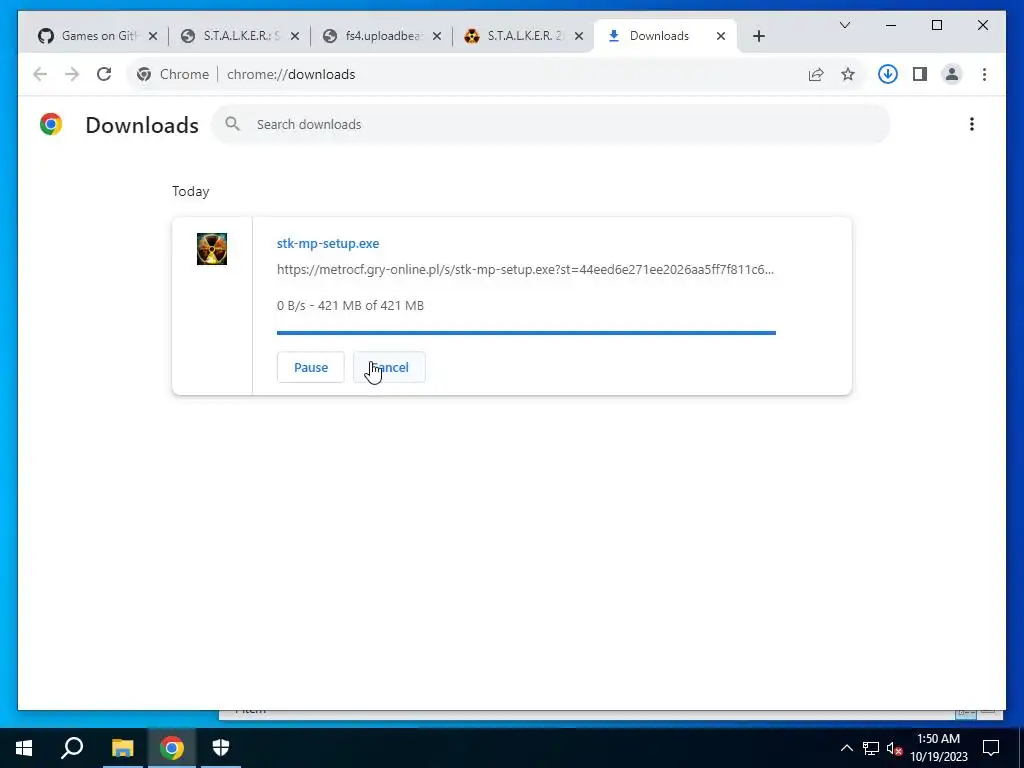Open Windows taskbar search

point(72,748)
